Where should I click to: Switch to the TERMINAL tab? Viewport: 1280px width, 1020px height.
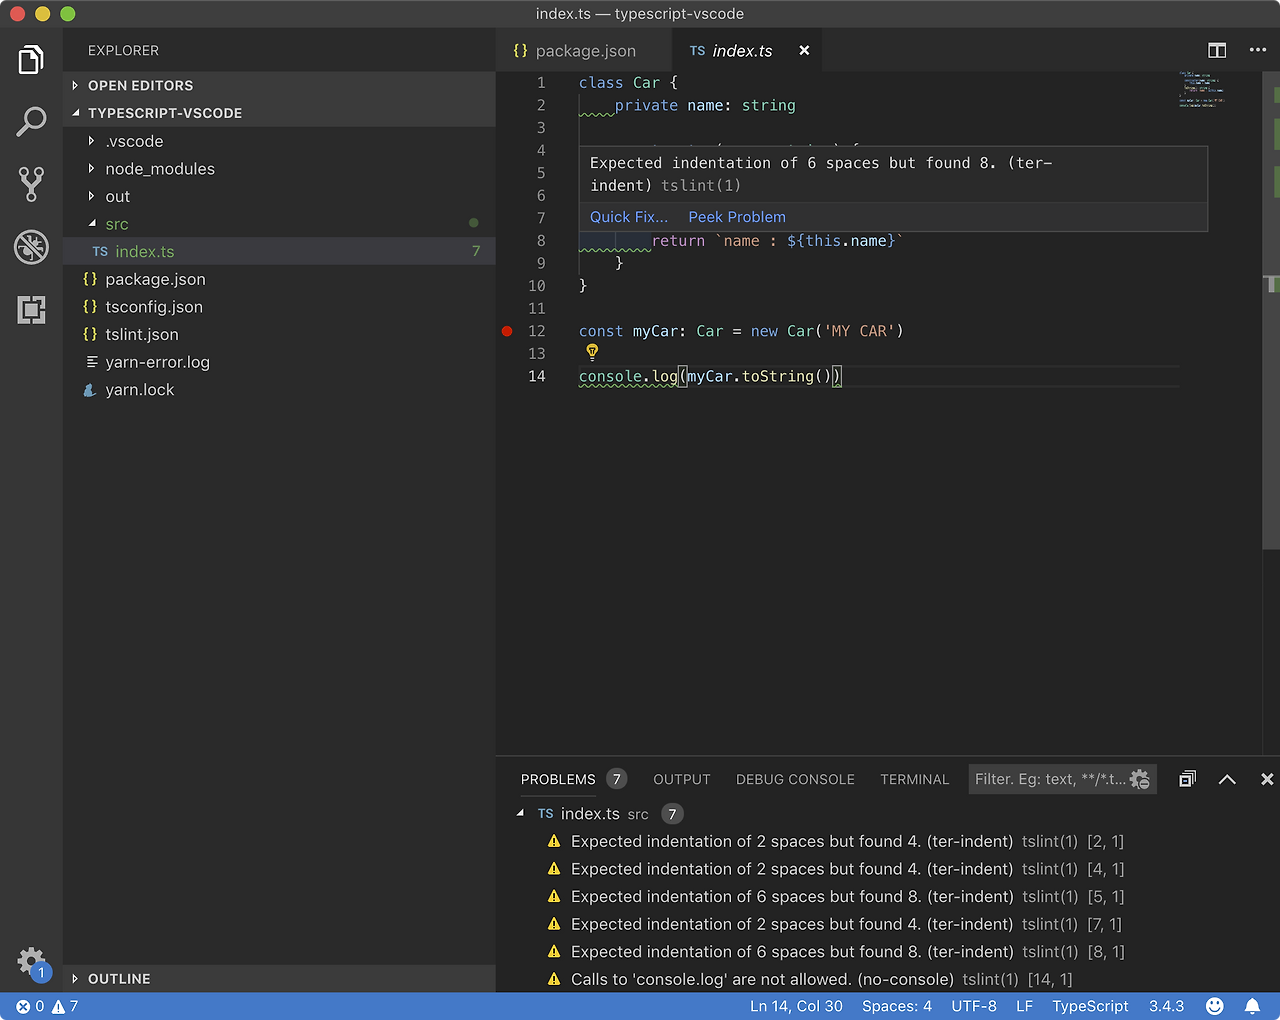point(914,779)
